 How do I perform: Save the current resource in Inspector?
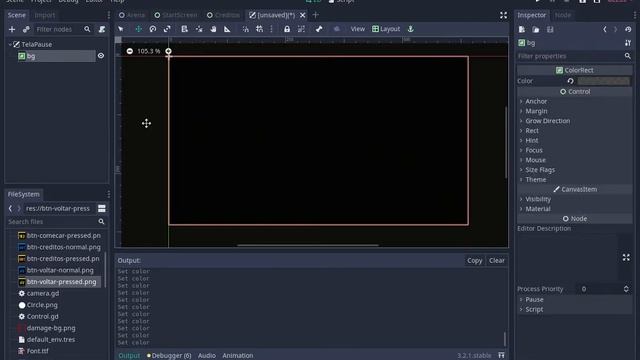pos(550,29)
